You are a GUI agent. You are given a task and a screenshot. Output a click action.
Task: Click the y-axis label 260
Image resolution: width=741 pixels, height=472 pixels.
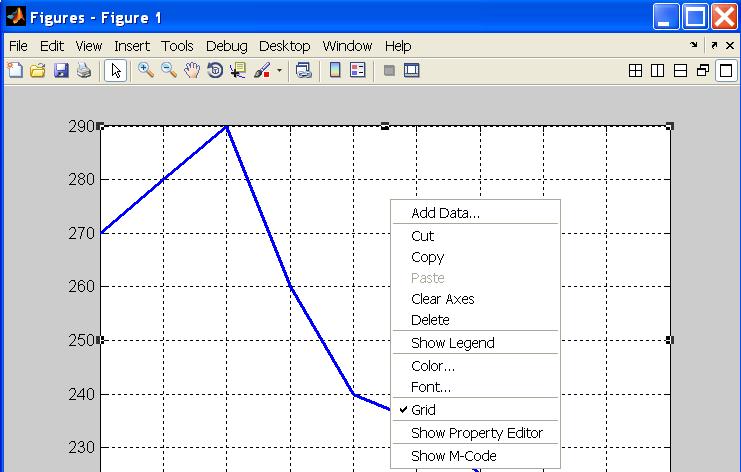(x=81, y=286)
